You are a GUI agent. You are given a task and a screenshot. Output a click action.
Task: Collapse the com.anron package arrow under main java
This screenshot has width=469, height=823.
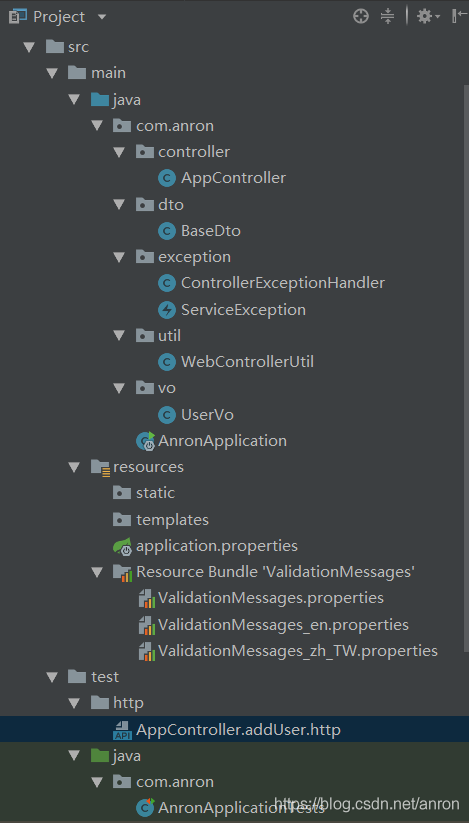97,126
